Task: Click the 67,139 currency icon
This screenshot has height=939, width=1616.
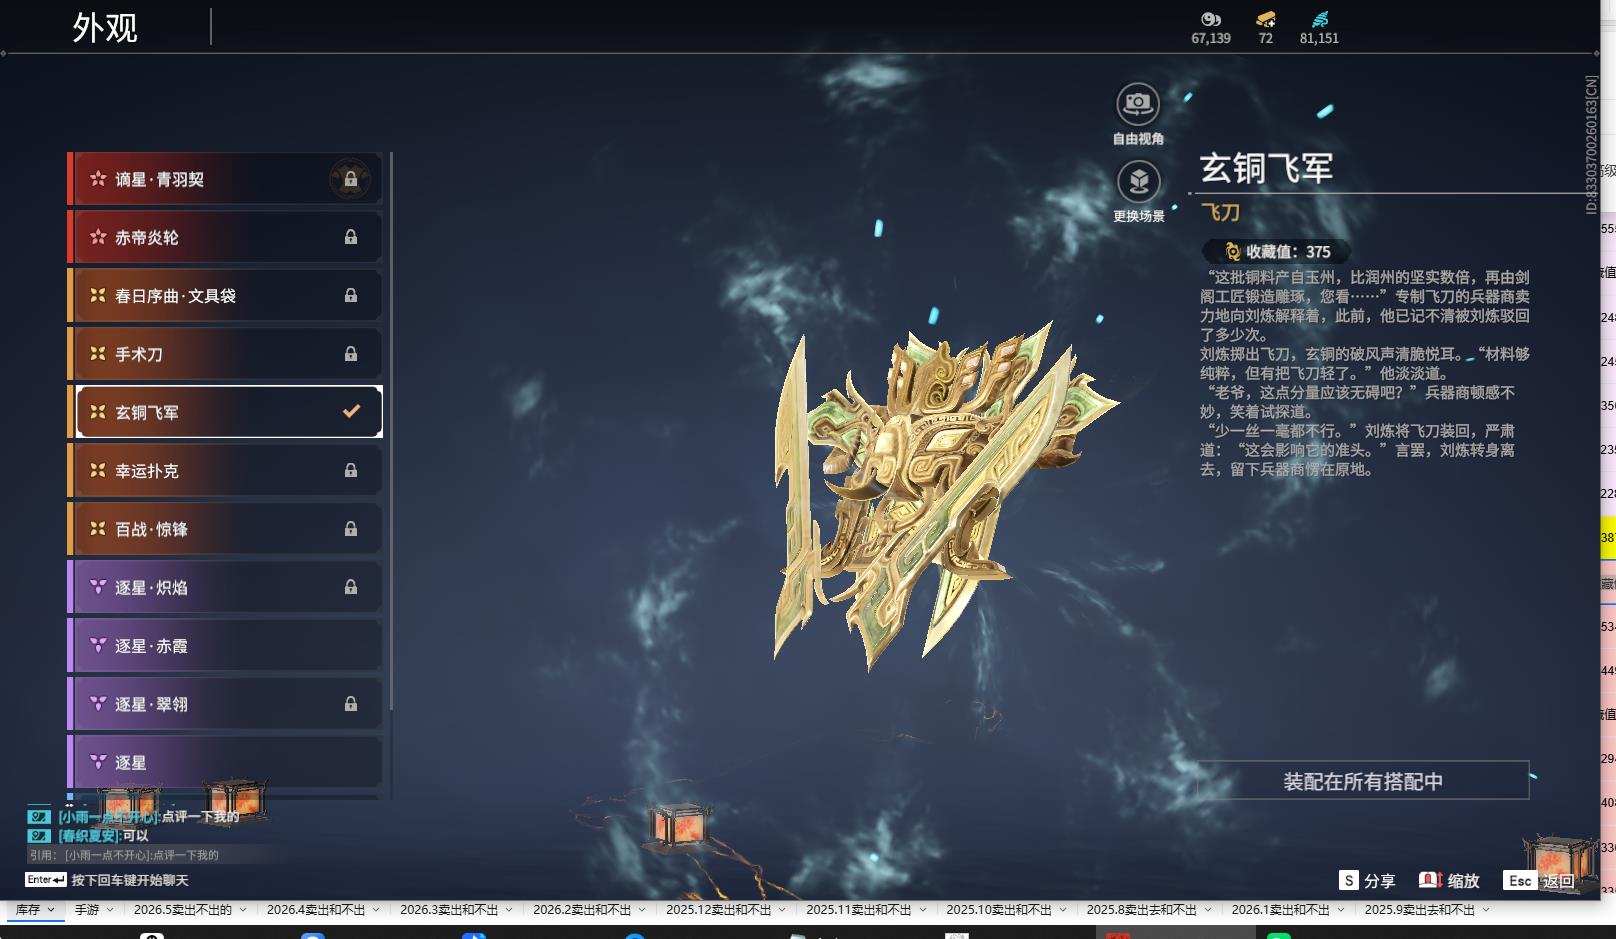Action: pos(1211,19)
